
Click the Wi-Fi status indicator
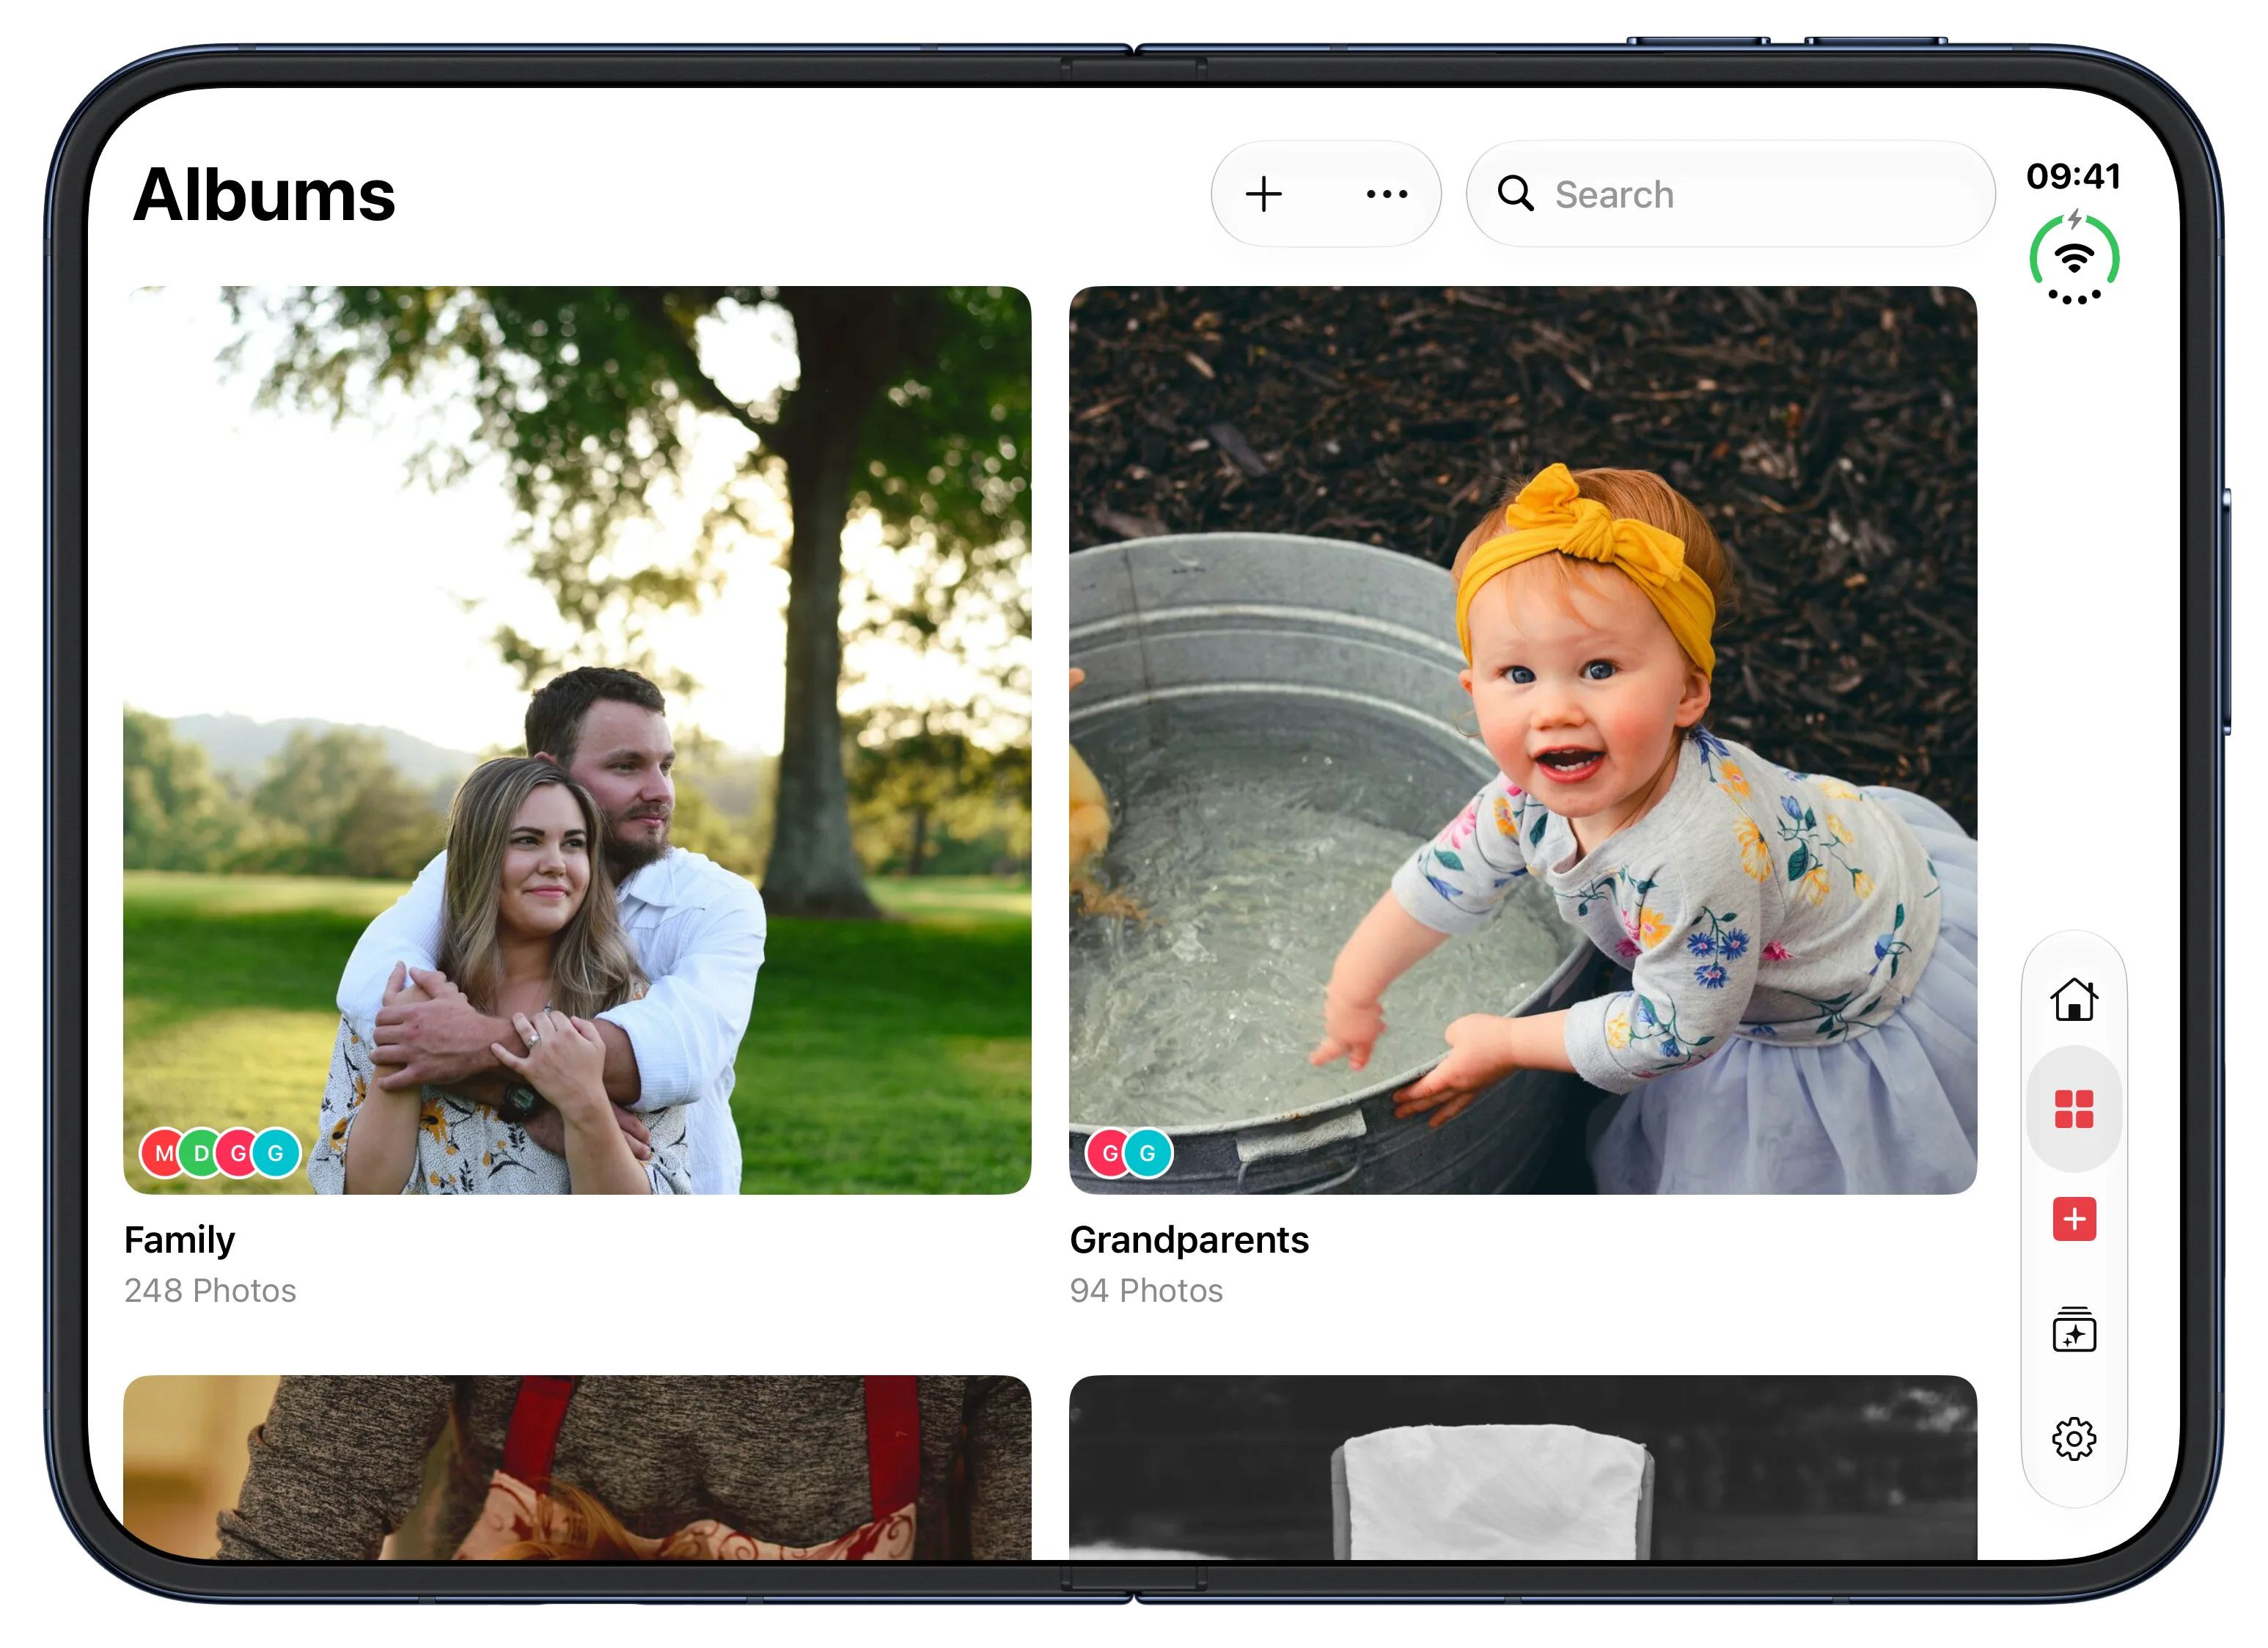[x=2073, y=259]
